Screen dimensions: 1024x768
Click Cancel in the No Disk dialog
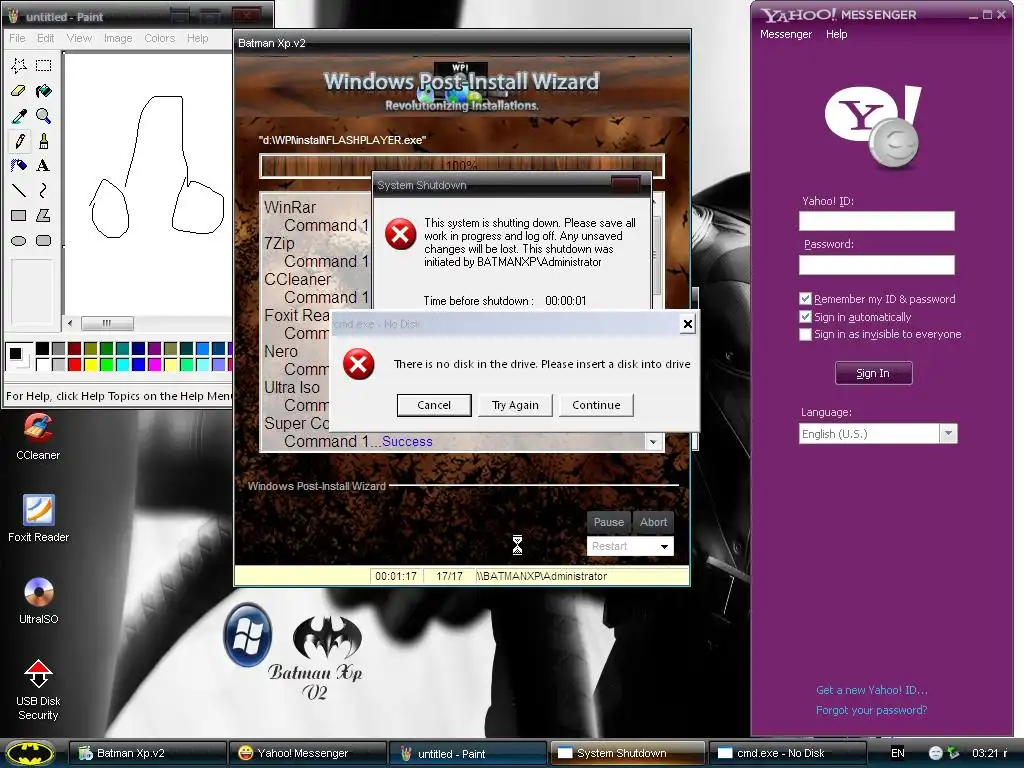(x=434, y=405)
